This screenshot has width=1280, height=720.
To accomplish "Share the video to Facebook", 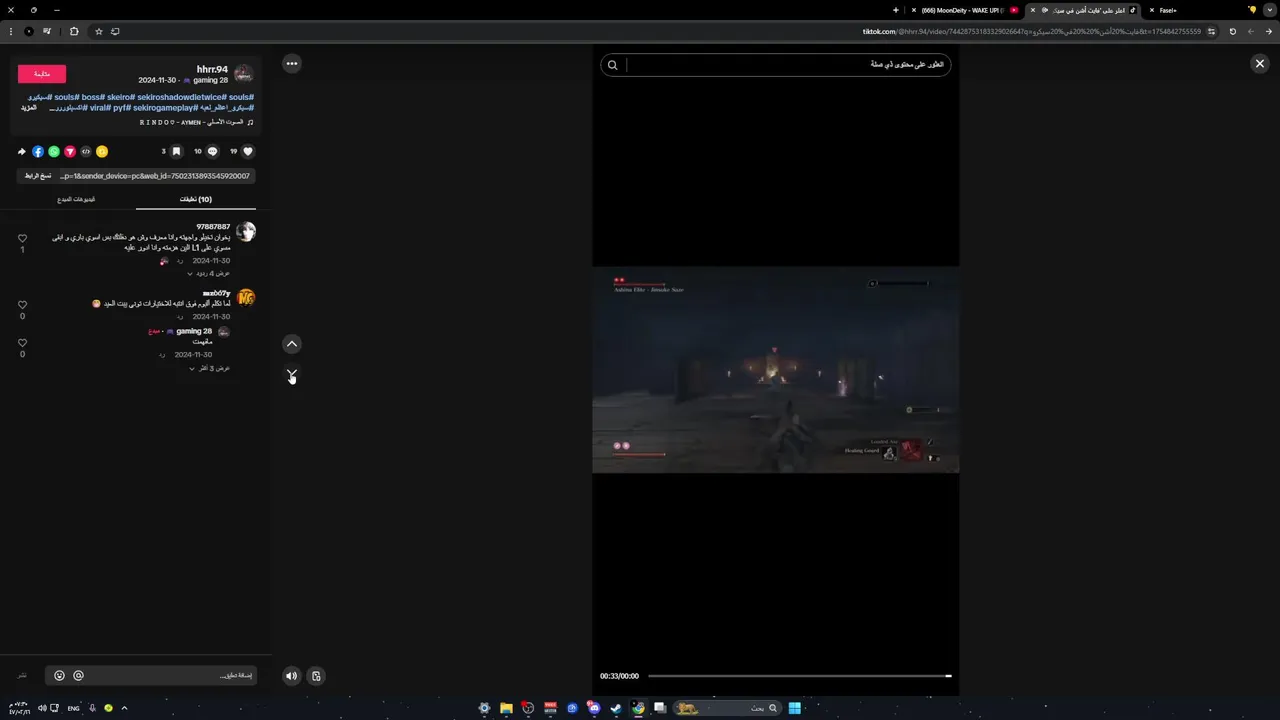I will click(x=38, y=152).
